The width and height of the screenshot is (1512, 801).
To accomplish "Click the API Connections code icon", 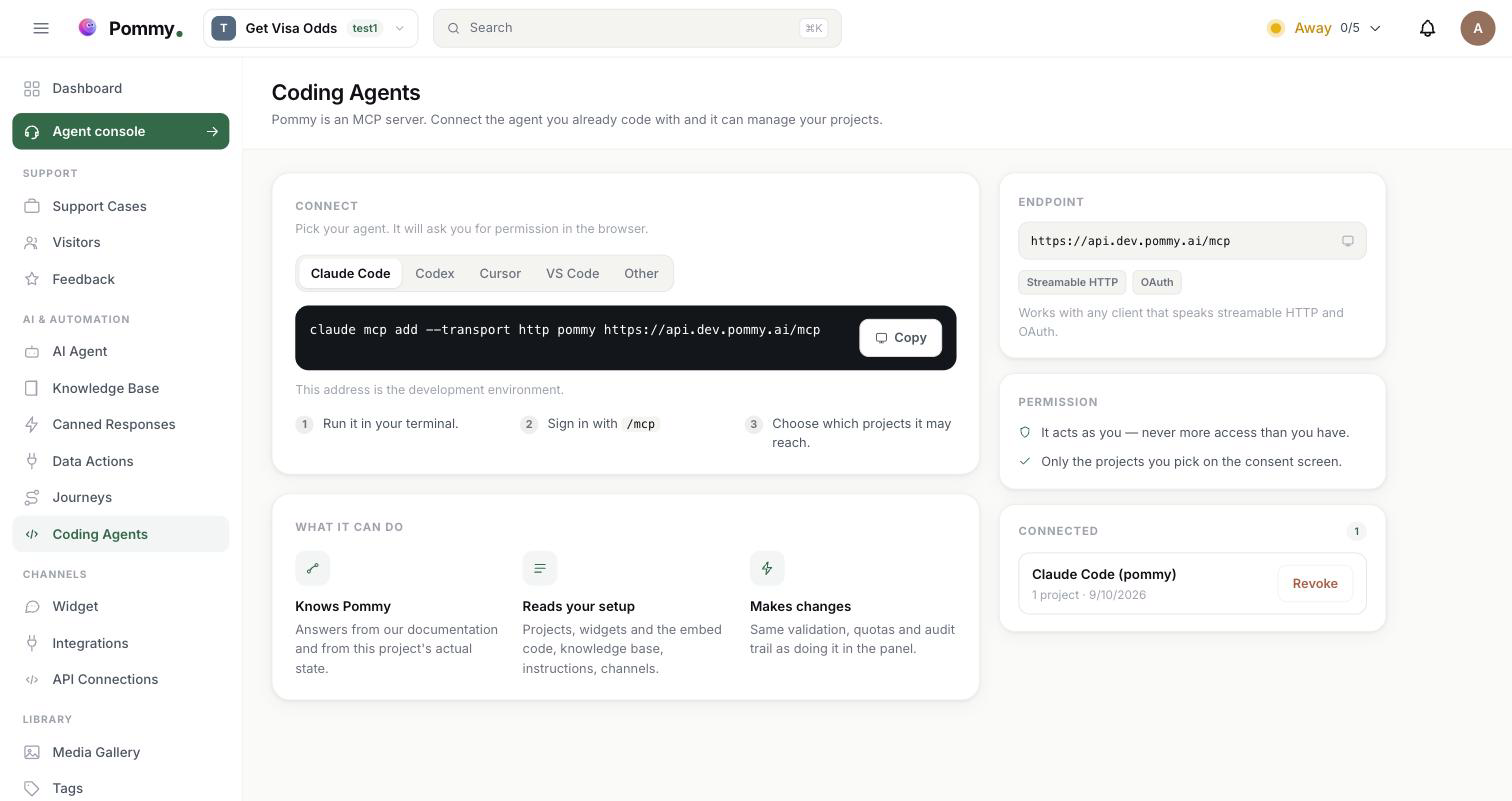I will pyautogui.click(x=32, y=680).
